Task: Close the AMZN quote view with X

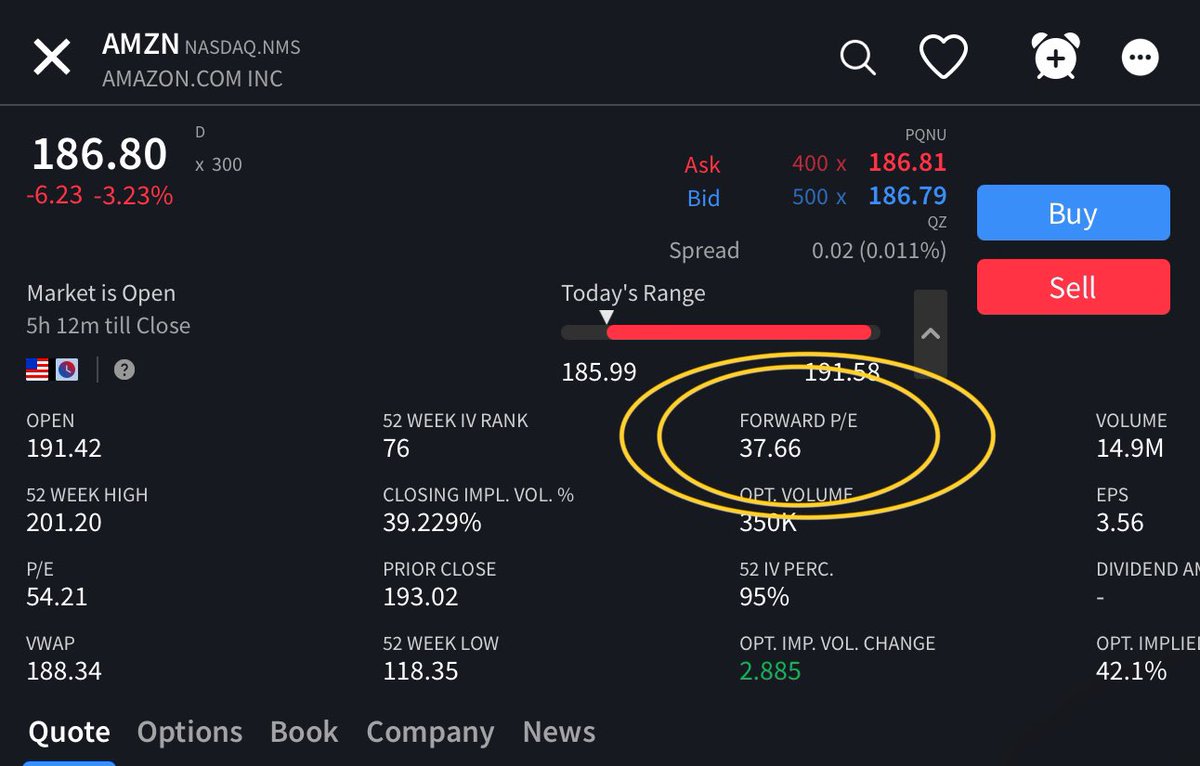Action: 52,57
